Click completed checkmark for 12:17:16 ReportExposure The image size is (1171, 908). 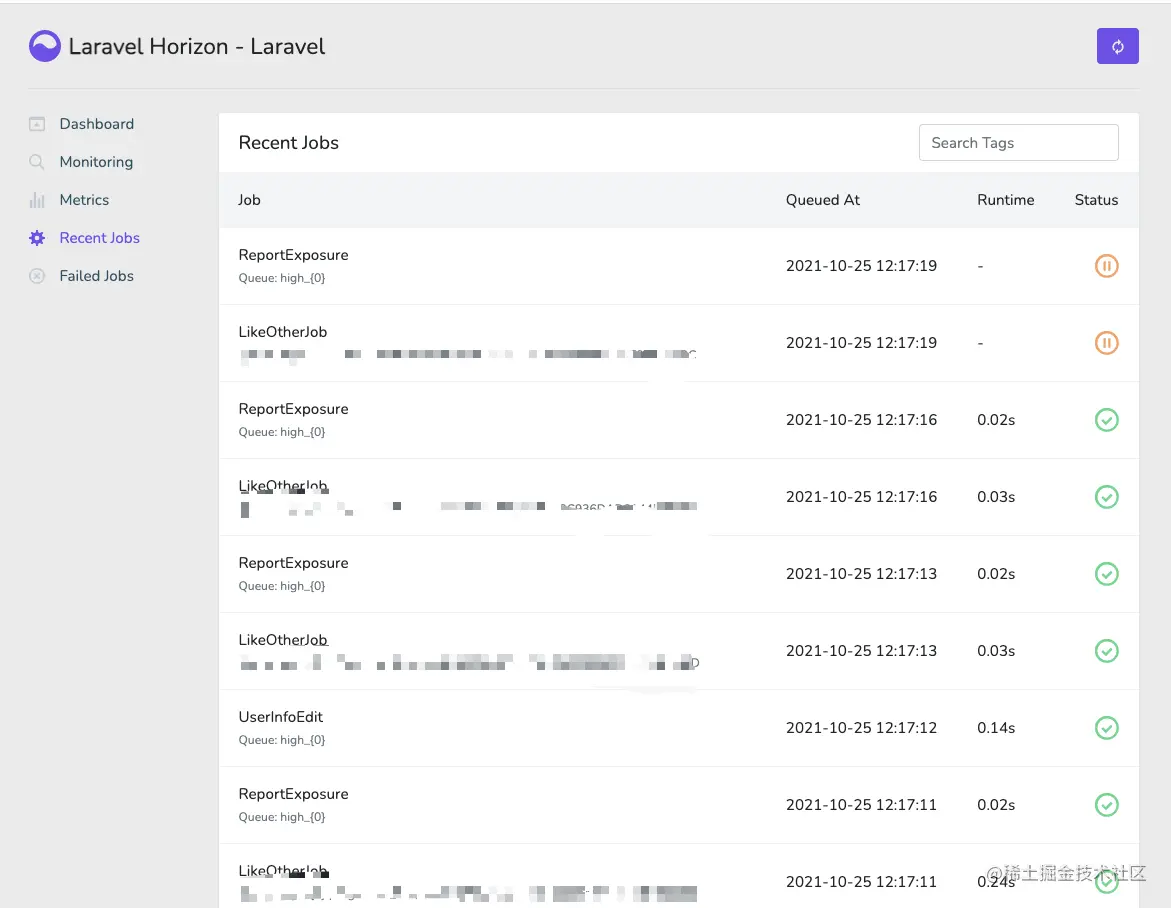(1106, 420)
